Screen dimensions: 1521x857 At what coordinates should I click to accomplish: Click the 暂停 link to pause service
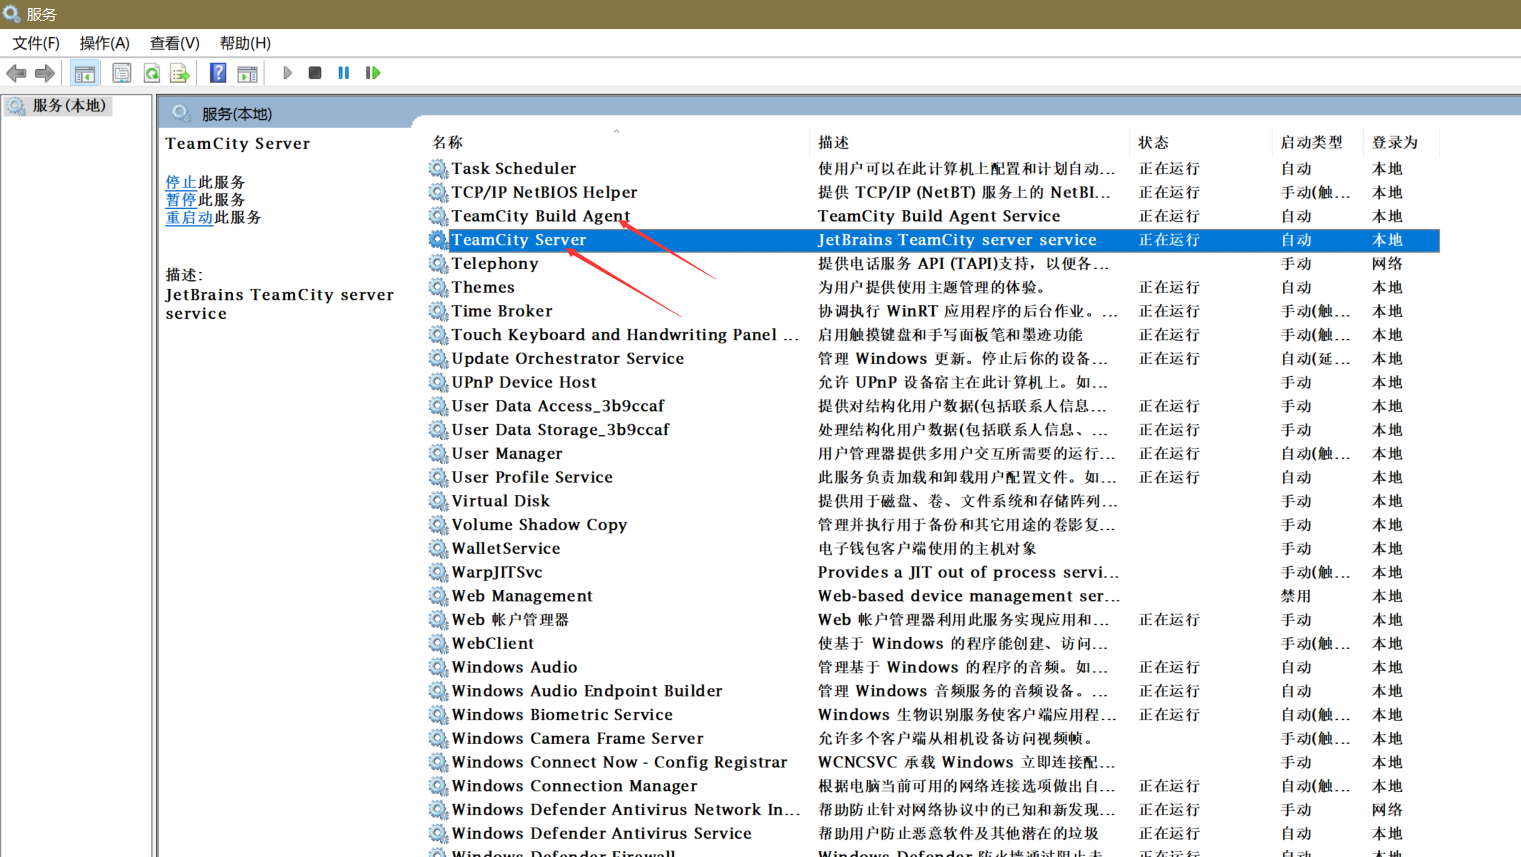coord(181,200)
